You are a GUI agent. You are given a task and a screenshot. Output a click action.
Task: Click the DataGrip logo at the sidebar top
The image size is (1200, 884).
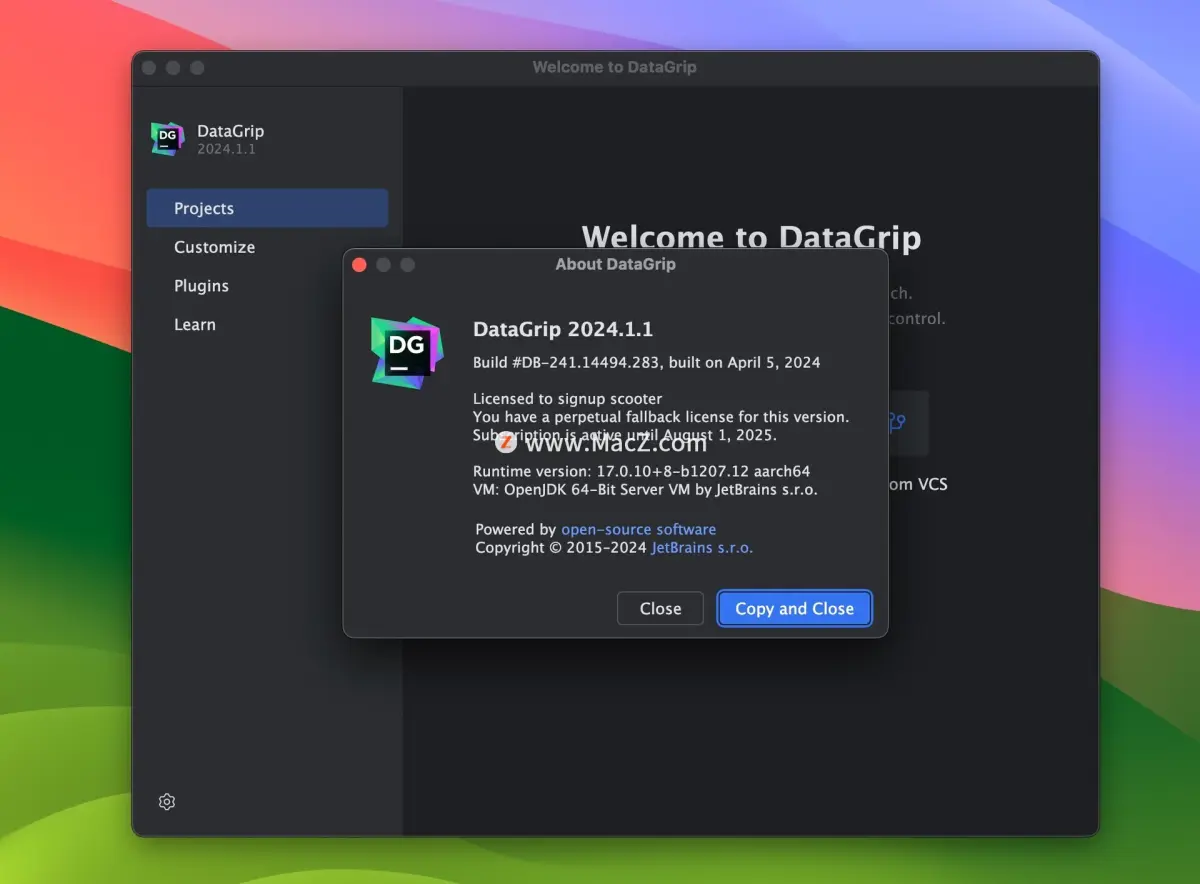coord(166,138)
